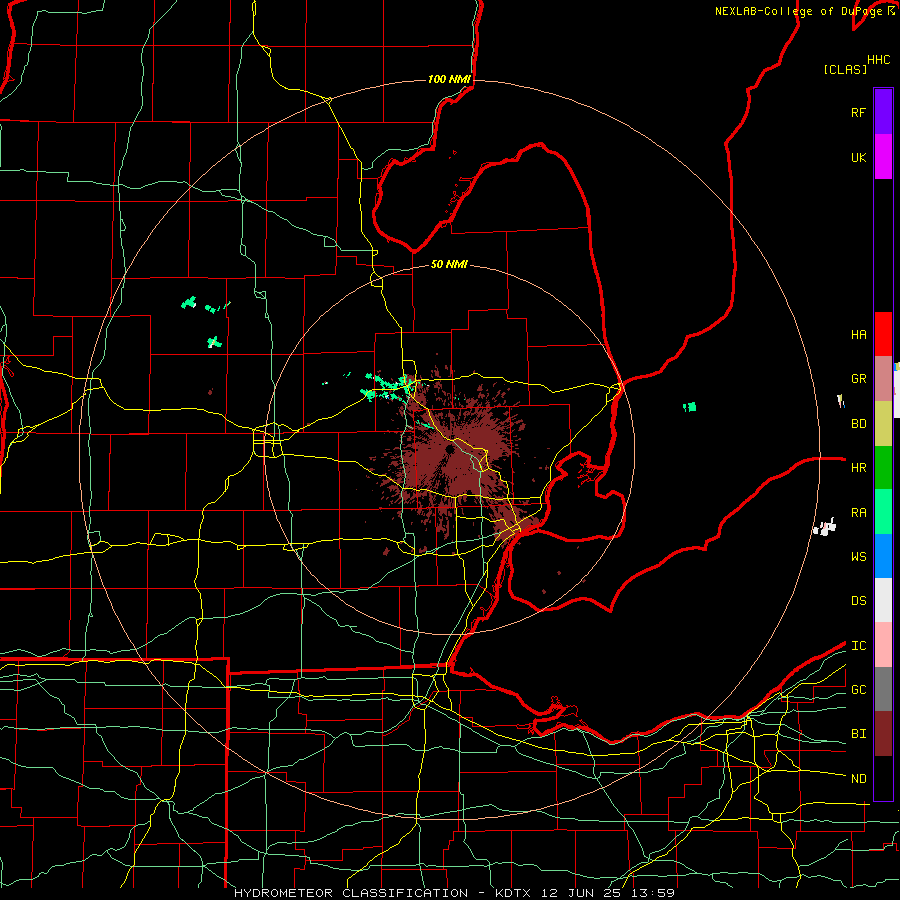Pick the light green RA legend swatch
The image size is (900, 900).
(x=883, y=512)
